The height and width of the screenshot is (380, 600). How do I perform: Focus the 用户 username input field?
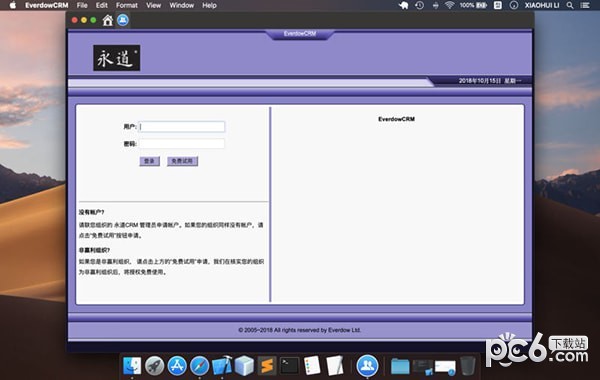click(x=182, y=127)
